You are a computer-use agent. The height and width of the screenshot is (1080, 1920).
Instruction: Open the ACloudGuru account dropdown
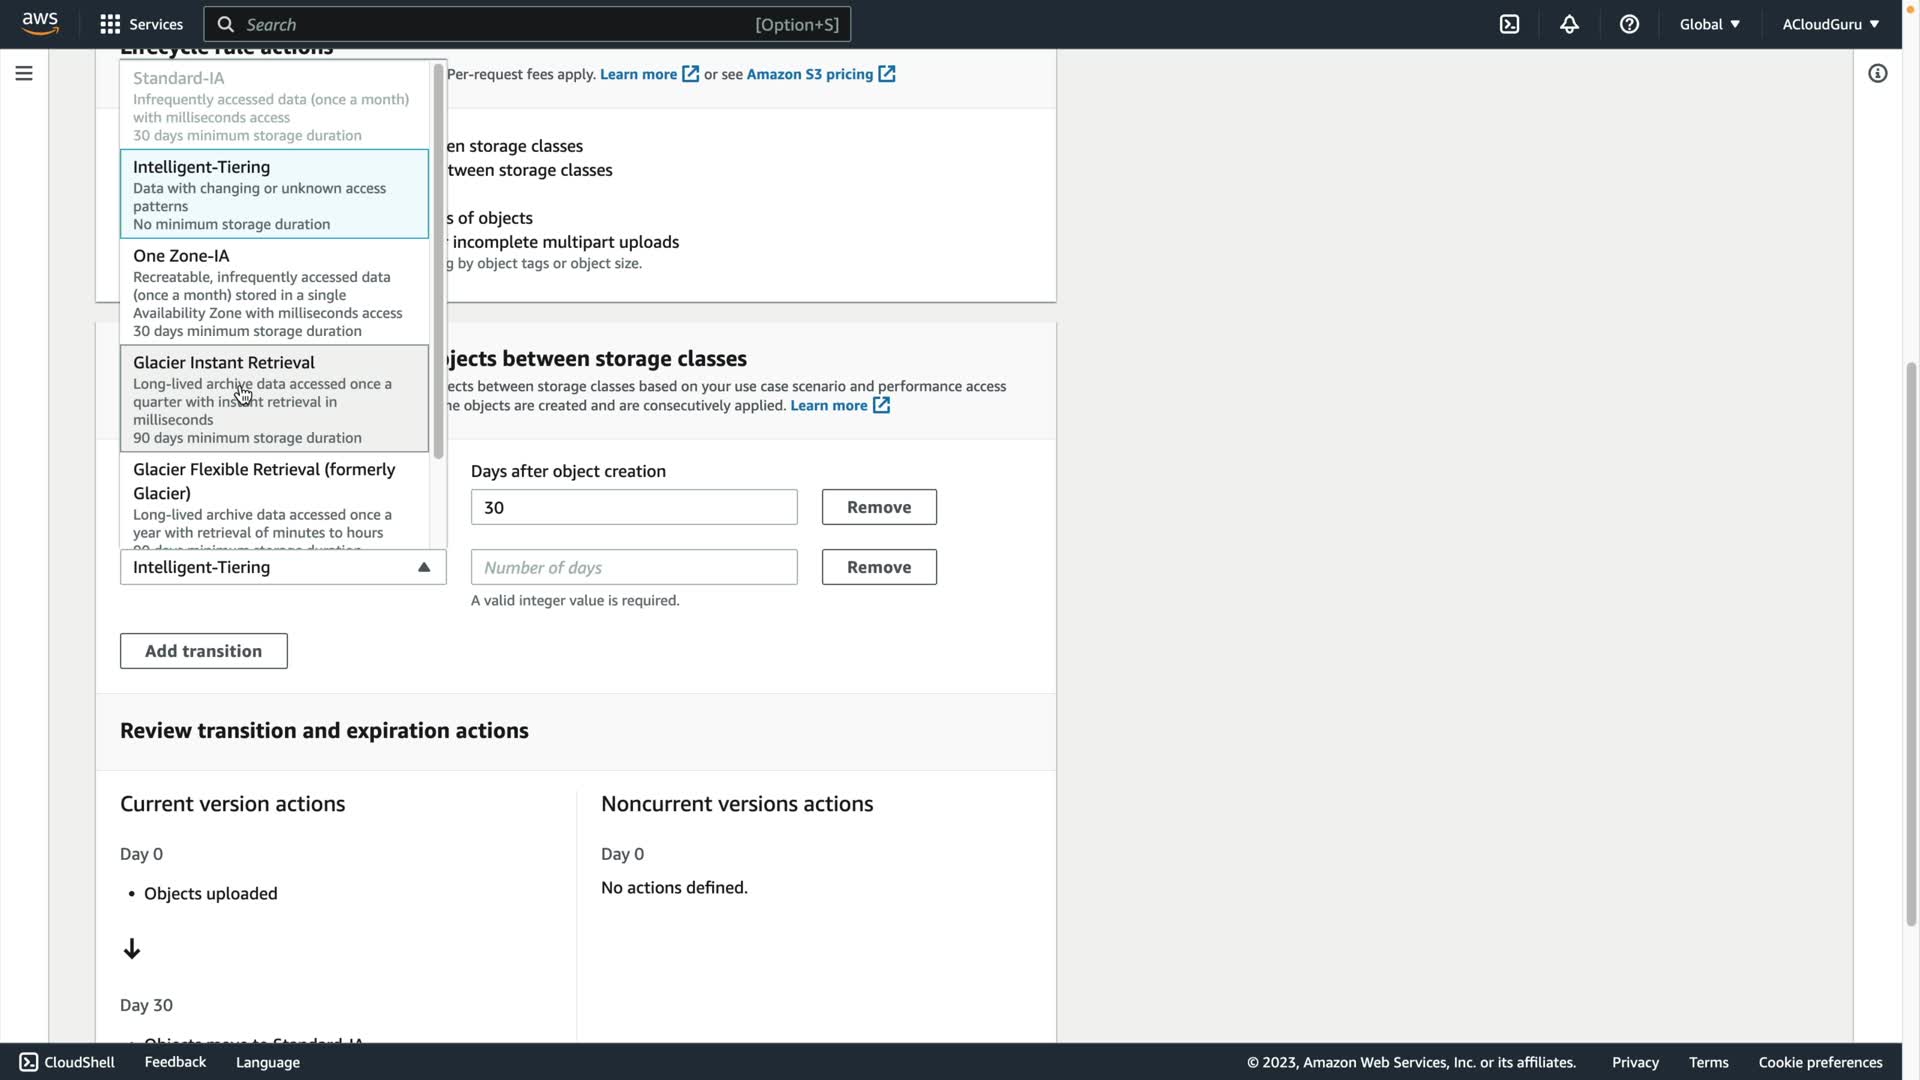pos(1830,24)
